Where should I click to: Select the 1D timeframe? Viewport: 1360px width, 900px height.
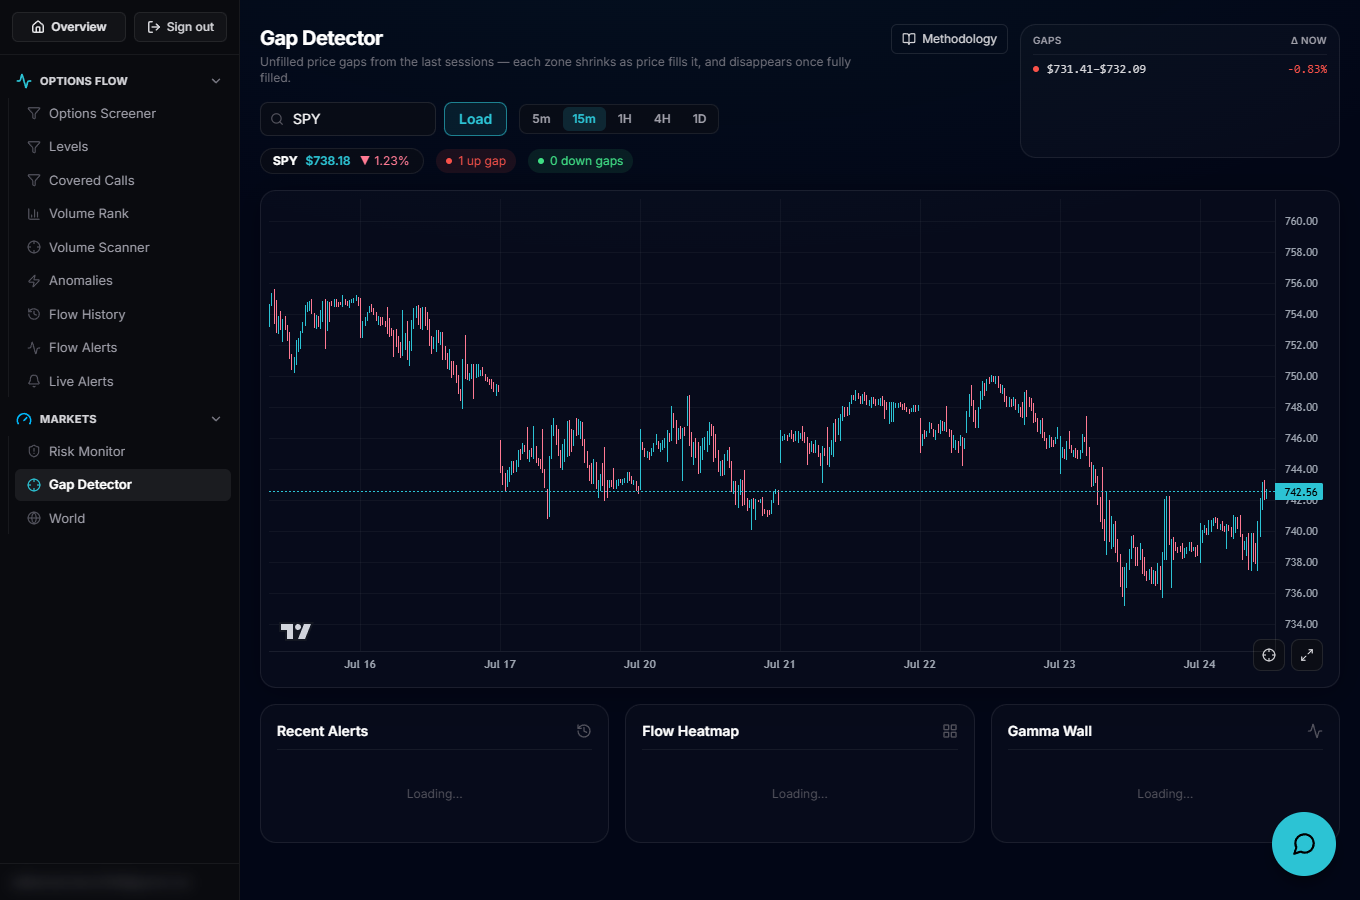click(700, 119)
